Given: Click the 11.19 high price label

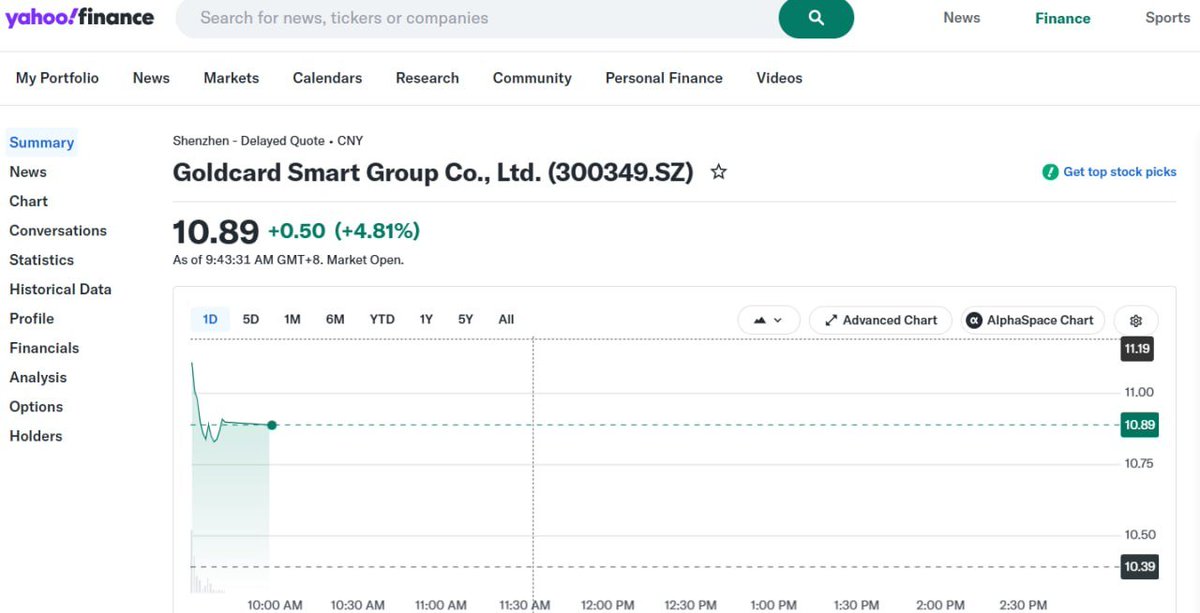Looking at the screenshot, I should 1137,349.
